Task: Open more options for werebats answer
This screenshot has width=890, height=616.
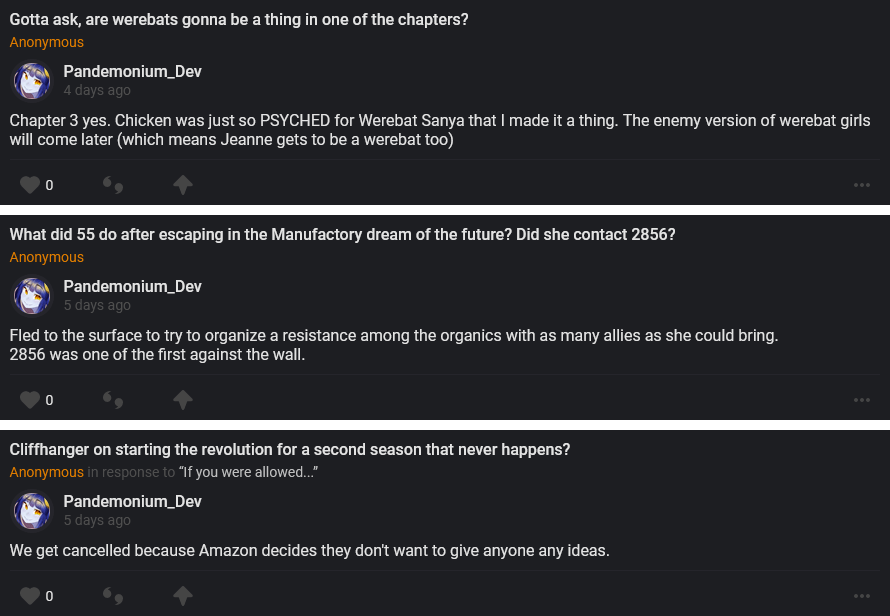Action: click(x=862, y=185)
